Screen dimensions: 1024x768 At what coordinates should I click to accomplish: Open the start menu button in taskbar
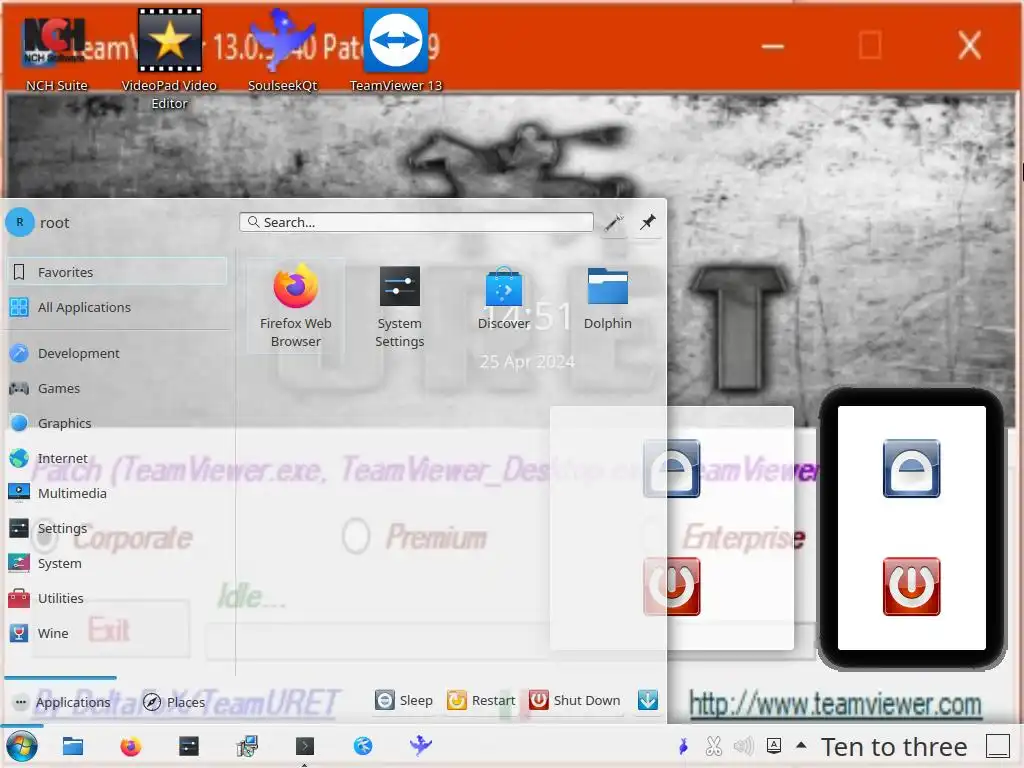click(22, 746)
